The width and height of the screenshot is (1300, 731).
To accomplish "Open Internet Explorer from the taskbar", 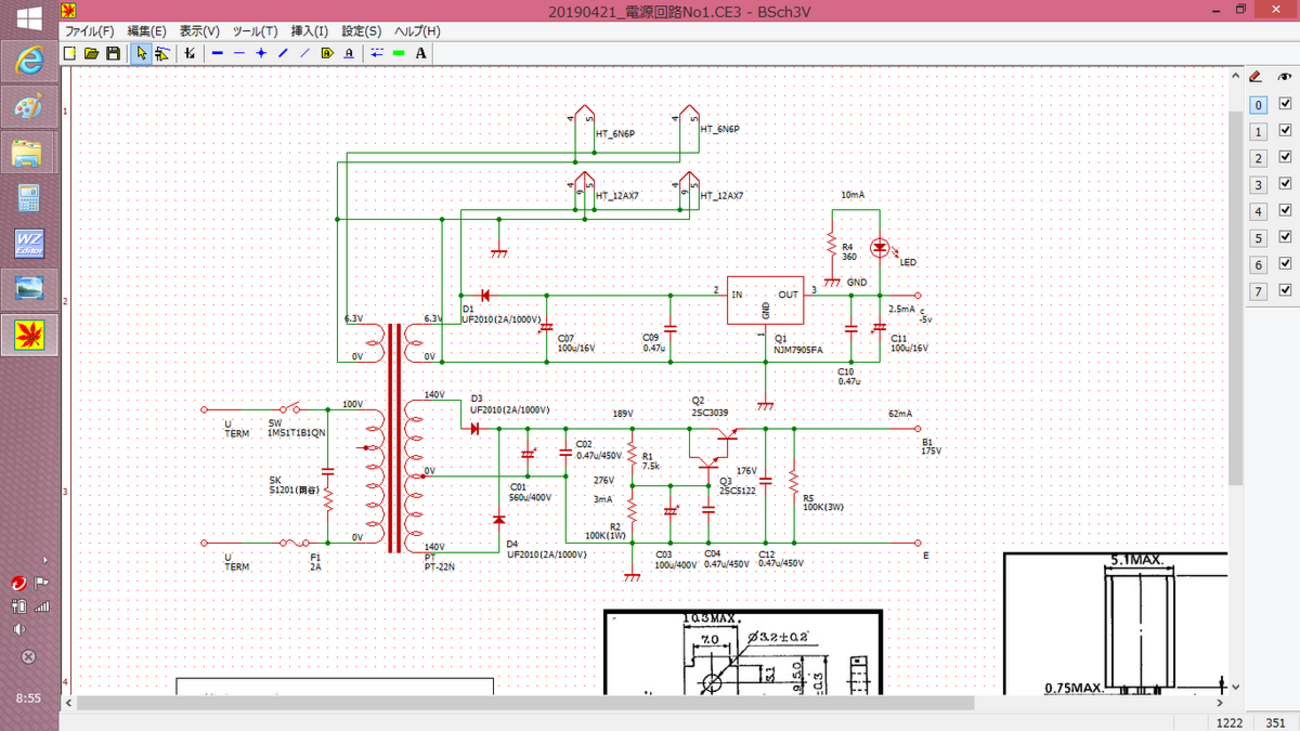I will (x=29, y=61).
